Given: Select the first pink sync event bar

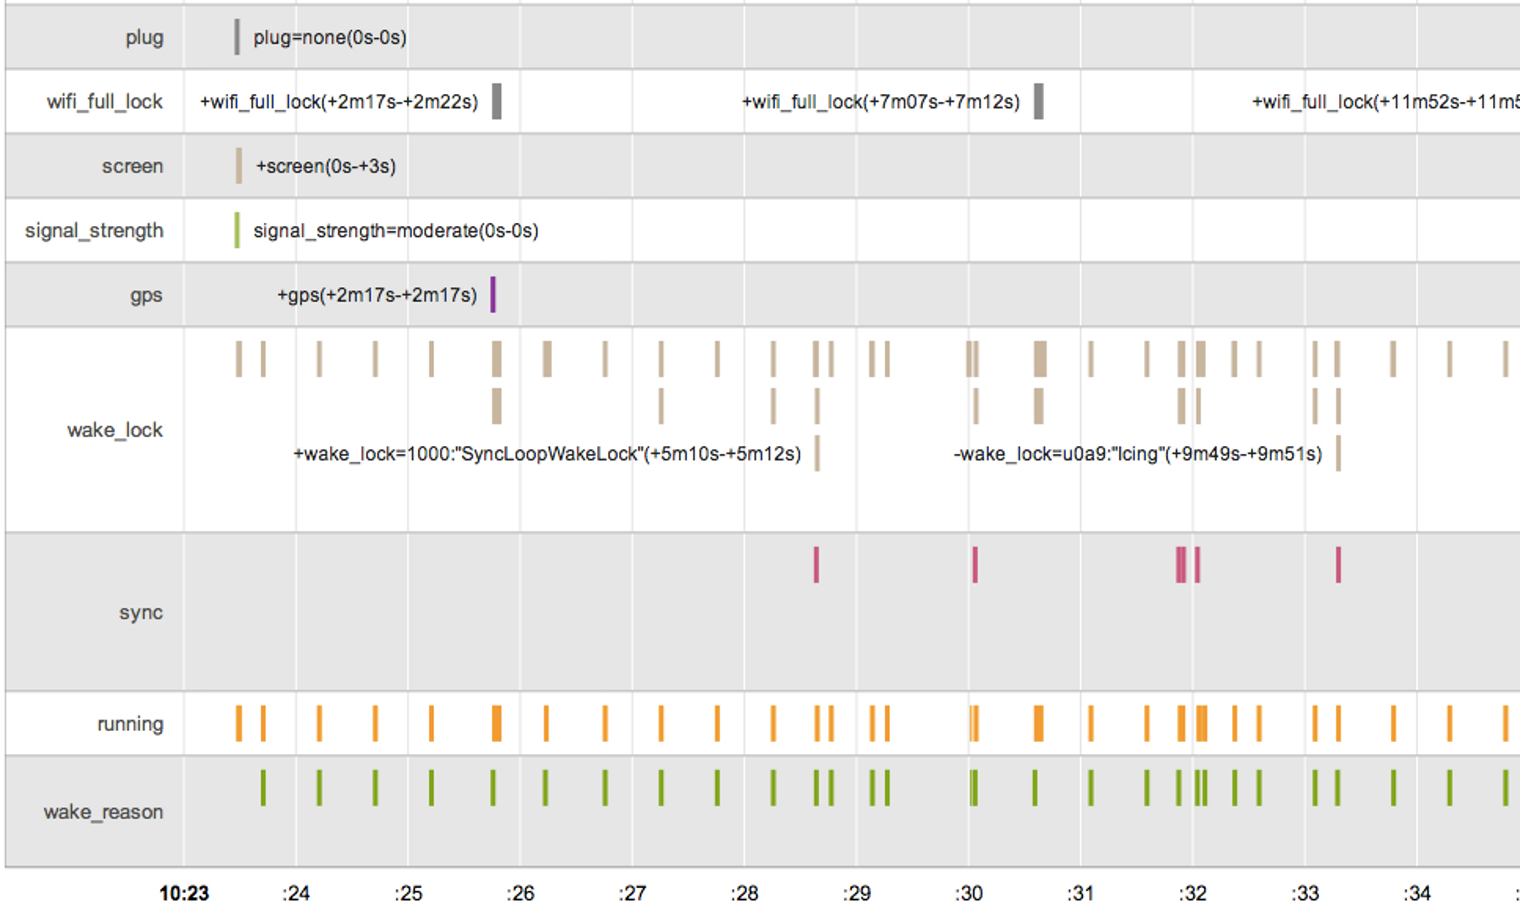Looking at the screenshot, I should pos(816,565).
